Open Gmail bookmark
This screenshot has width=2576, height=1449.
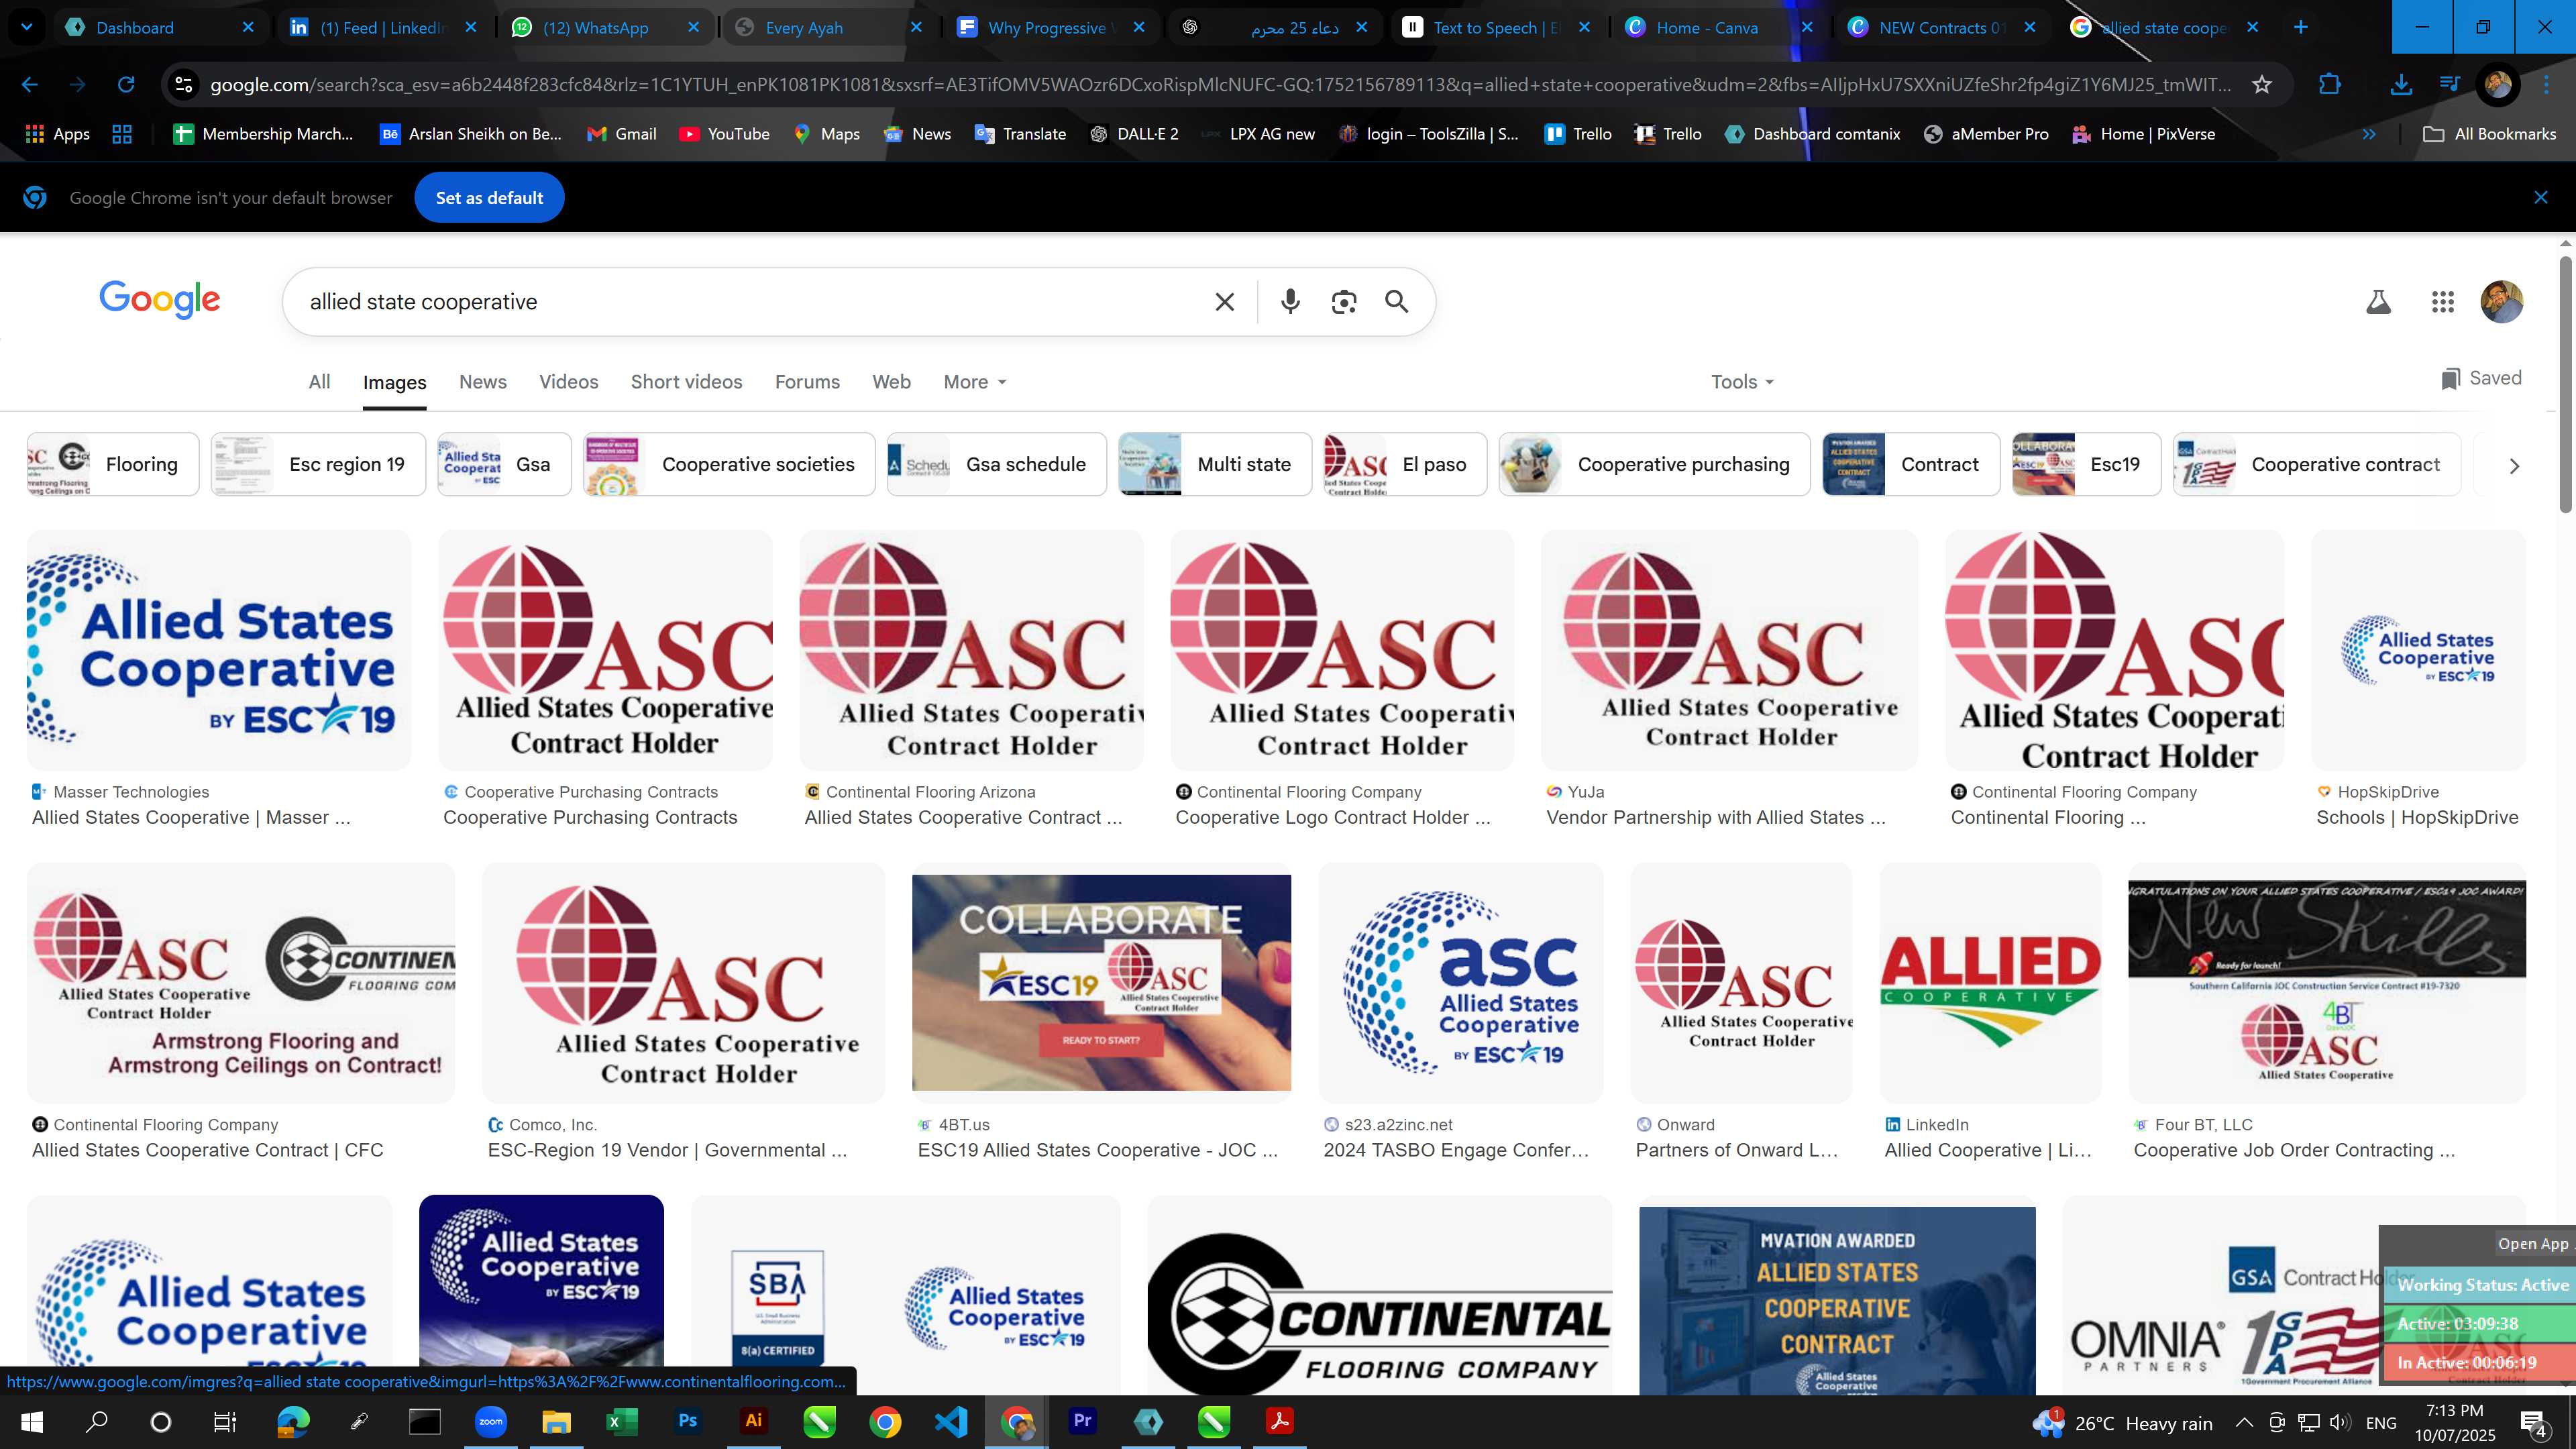click(x=622, y=134)
